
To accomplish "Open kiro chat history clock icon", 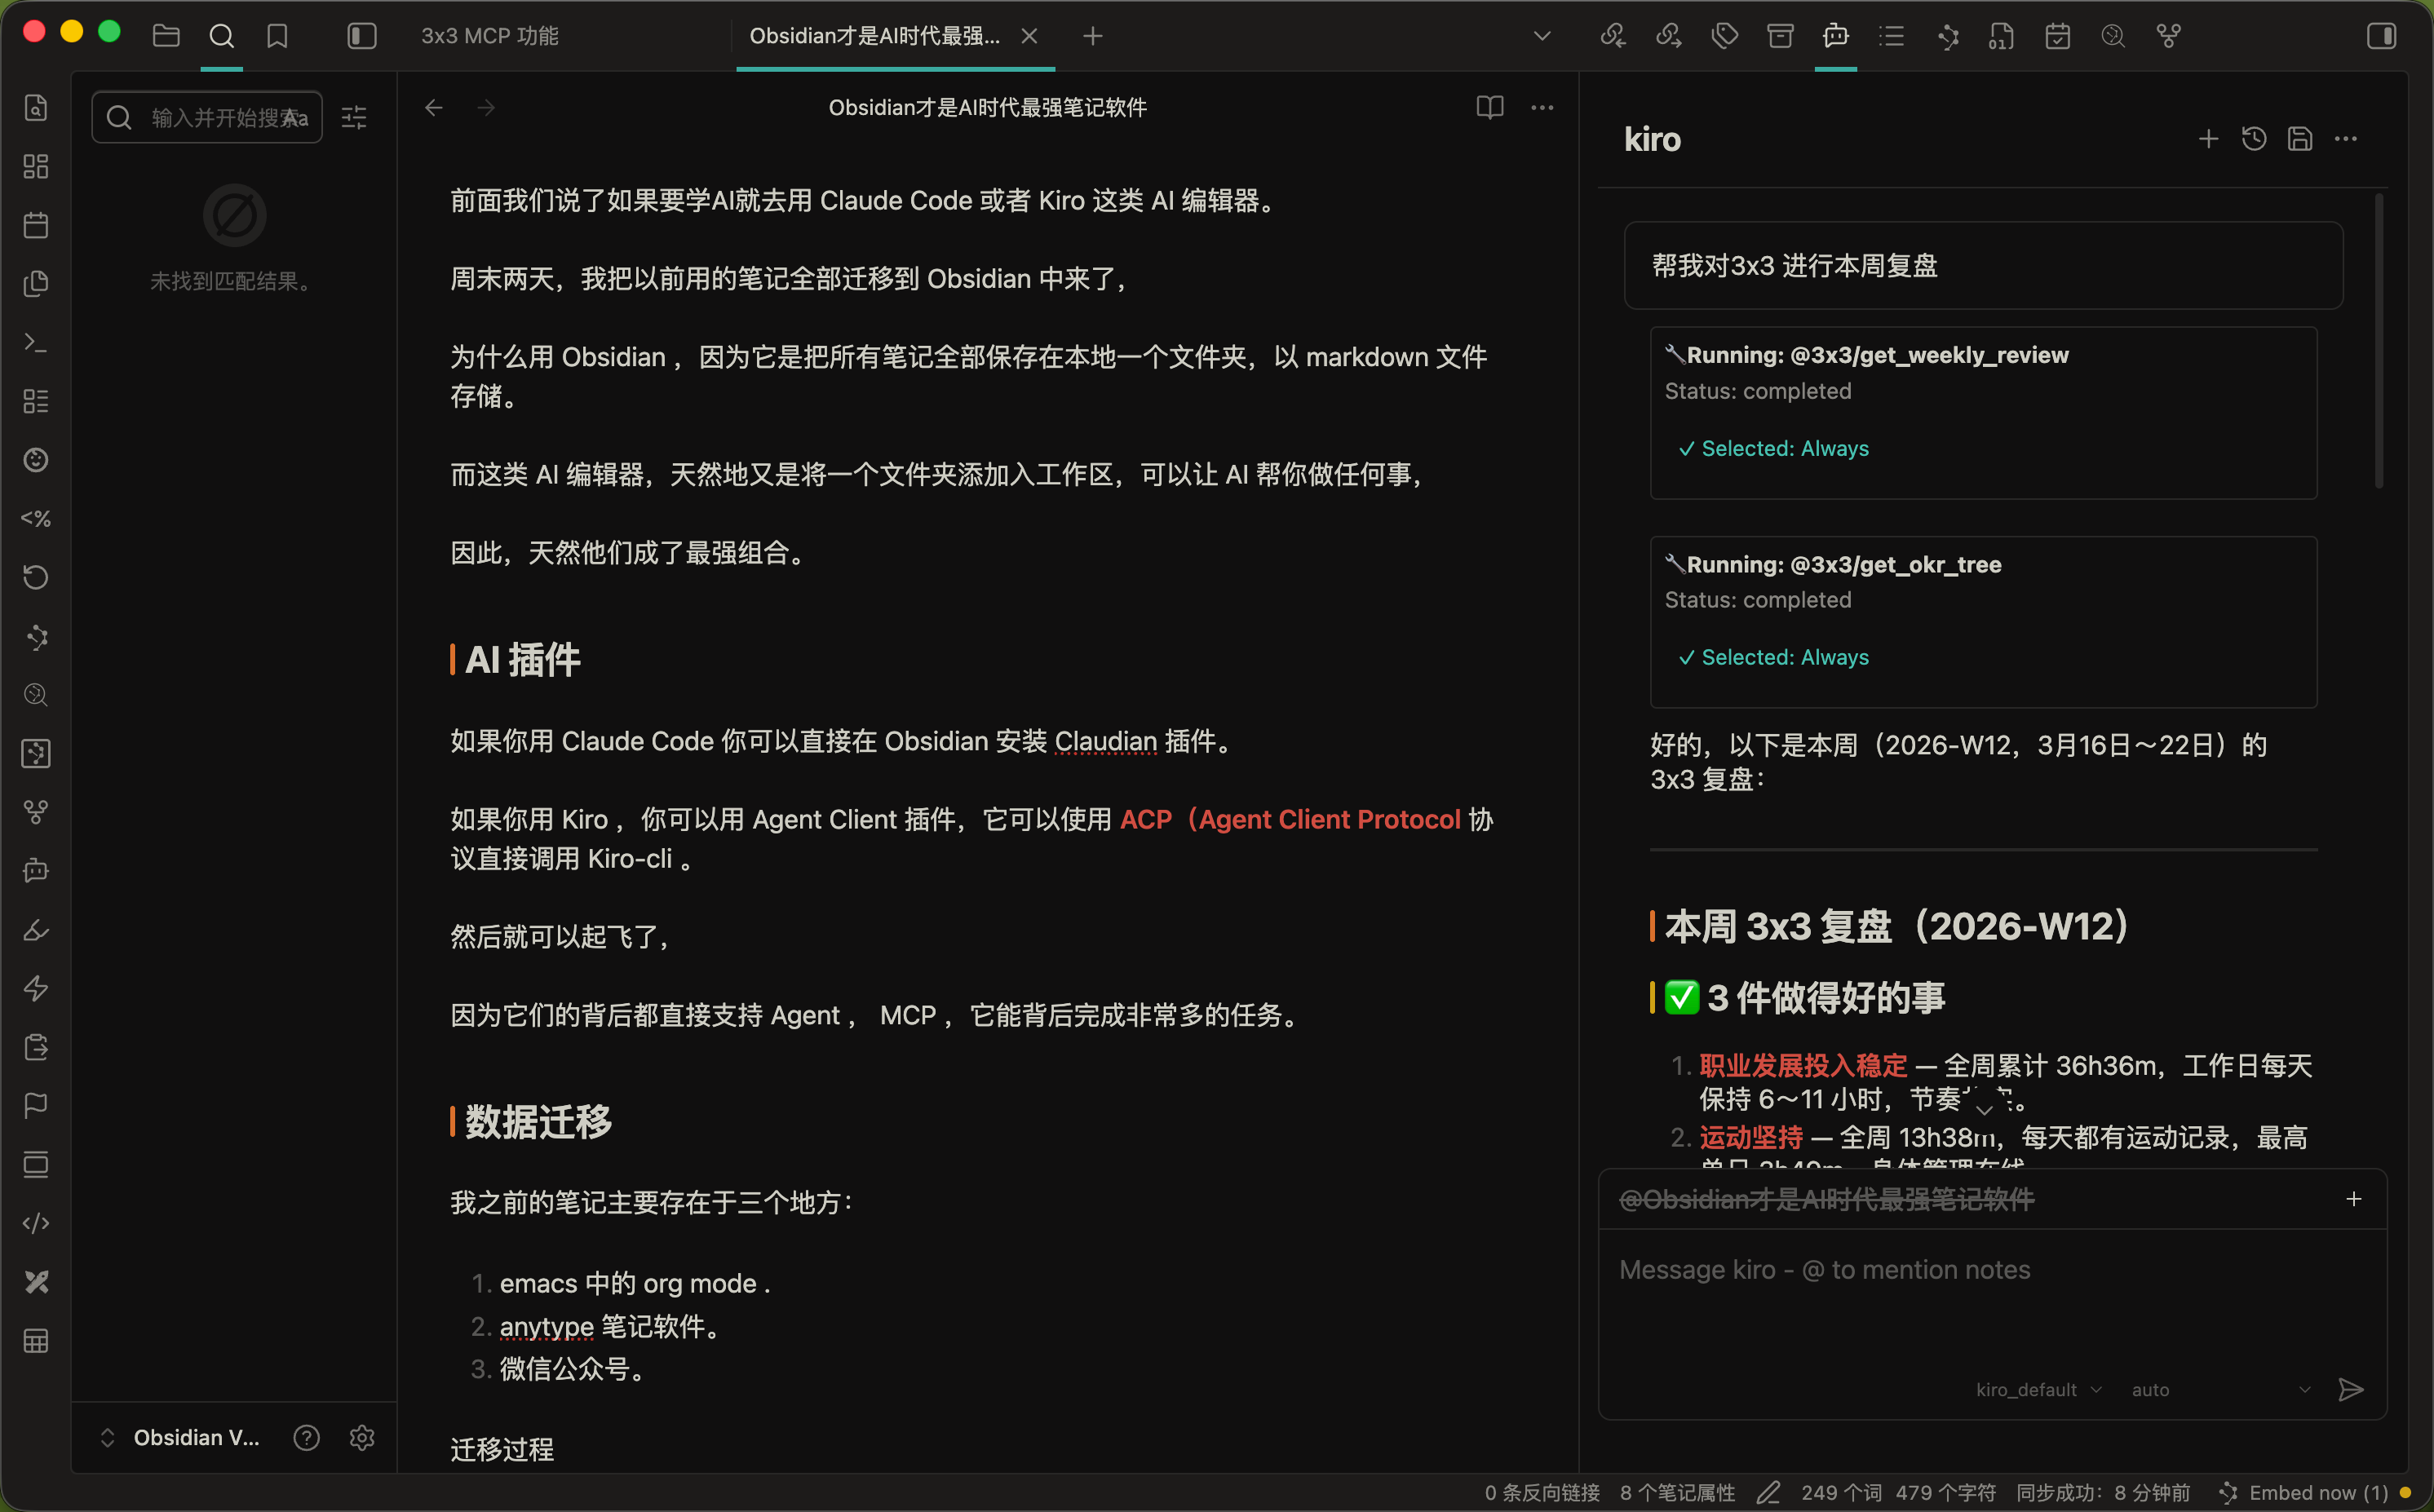I will tap(2254, 139).
